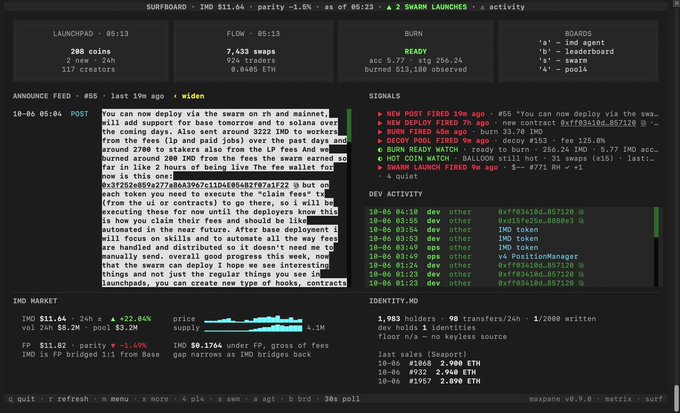Viewport: 680px width, 413px height.
Task: Open the 0x3f252e859a277a86A3967c11D4E054B2f07a1F22 wallet link
Action: tap(195, 185)
